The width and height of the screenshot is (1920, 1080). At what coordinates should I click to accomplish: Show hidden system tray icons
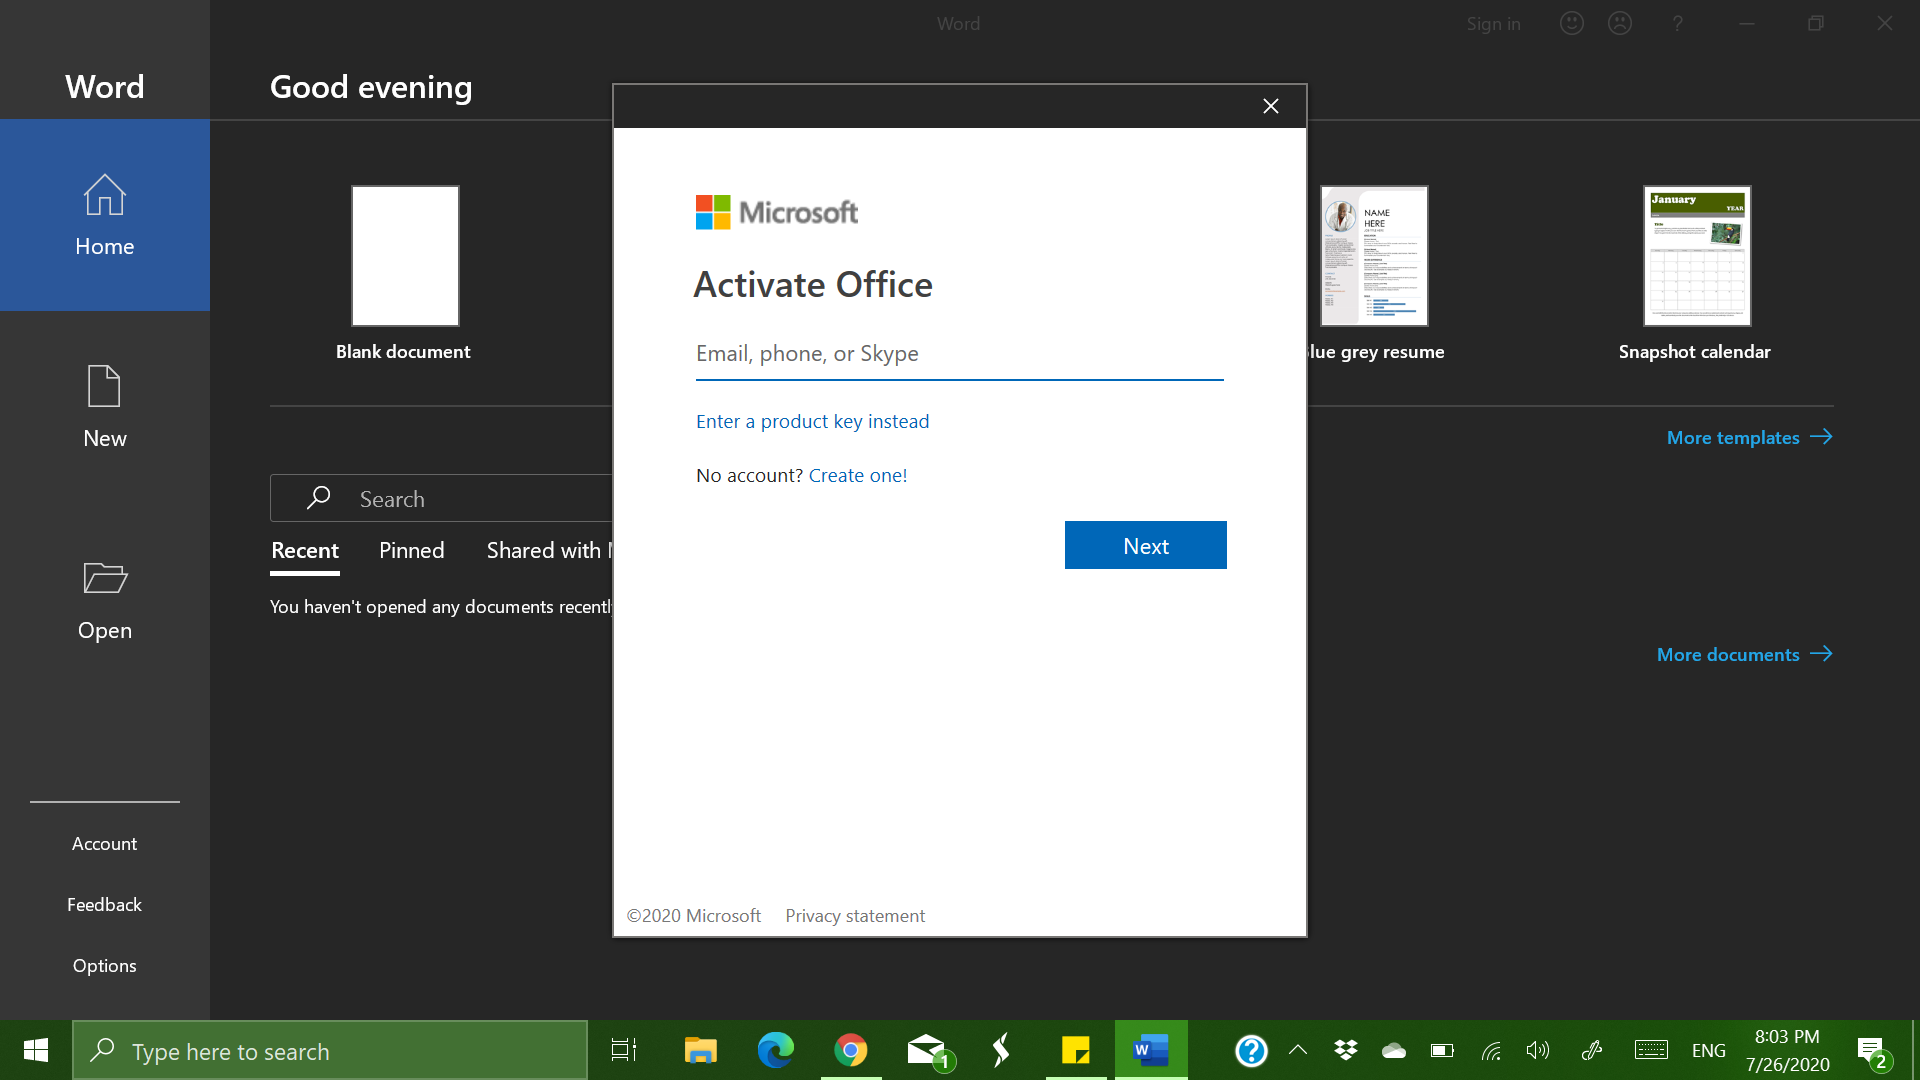pyautogui.click(x=1297, y=1050)
